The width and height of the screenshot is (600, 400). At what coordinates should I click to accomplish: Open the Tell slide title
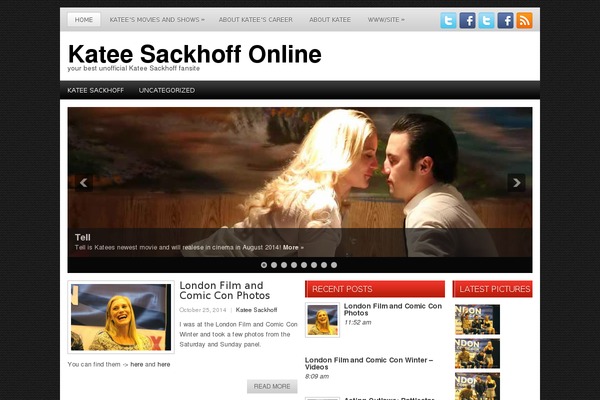coord(83,237)
